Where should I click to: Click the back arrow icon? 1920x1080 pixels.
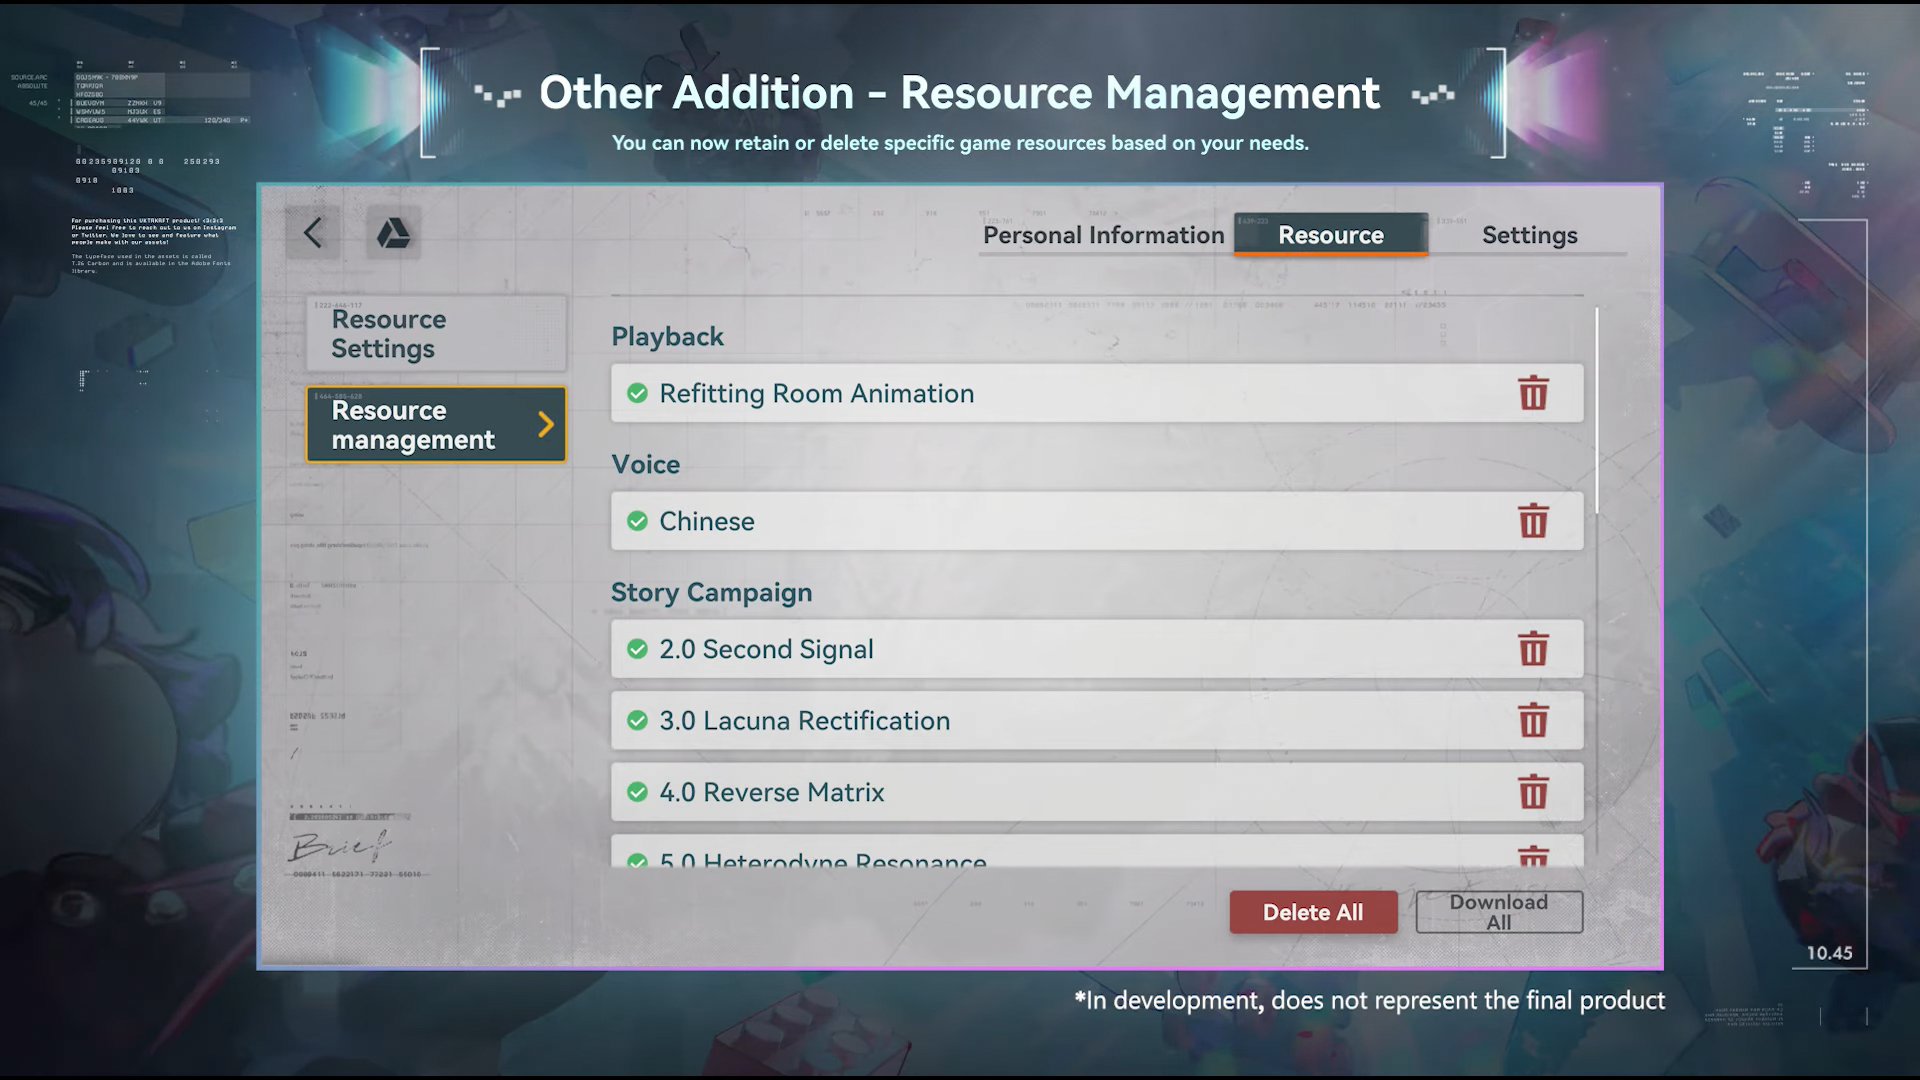(x=313, y=233)
